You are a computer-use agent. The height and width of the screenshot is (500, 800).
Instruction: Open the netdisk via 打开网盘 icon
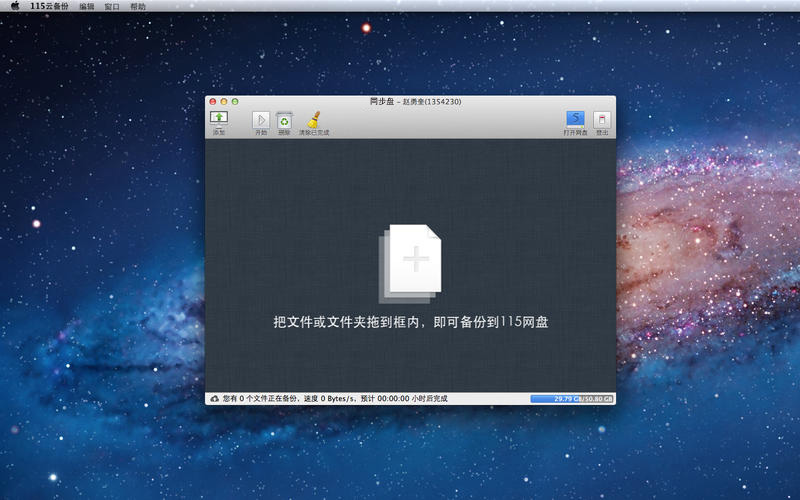(x=575, y=119)
